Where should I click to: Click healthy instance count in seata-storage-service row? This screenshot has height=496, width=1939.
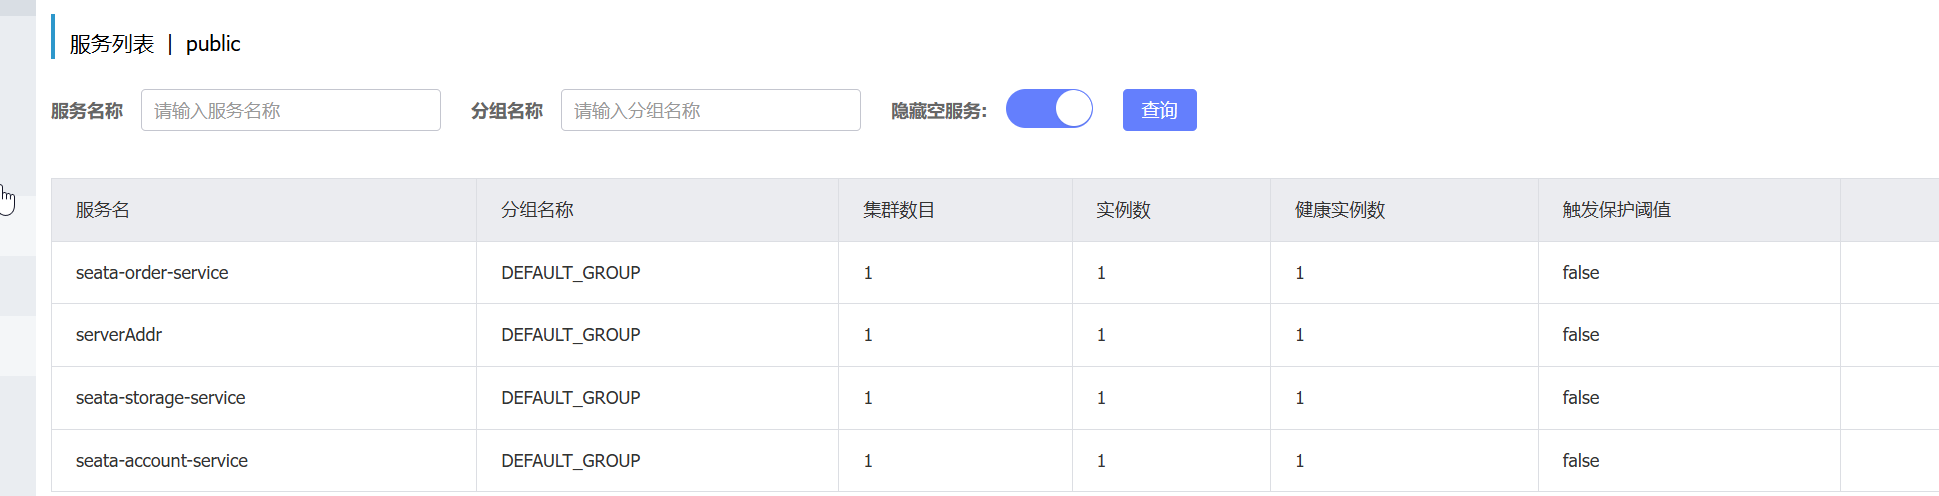(1300, 398)
